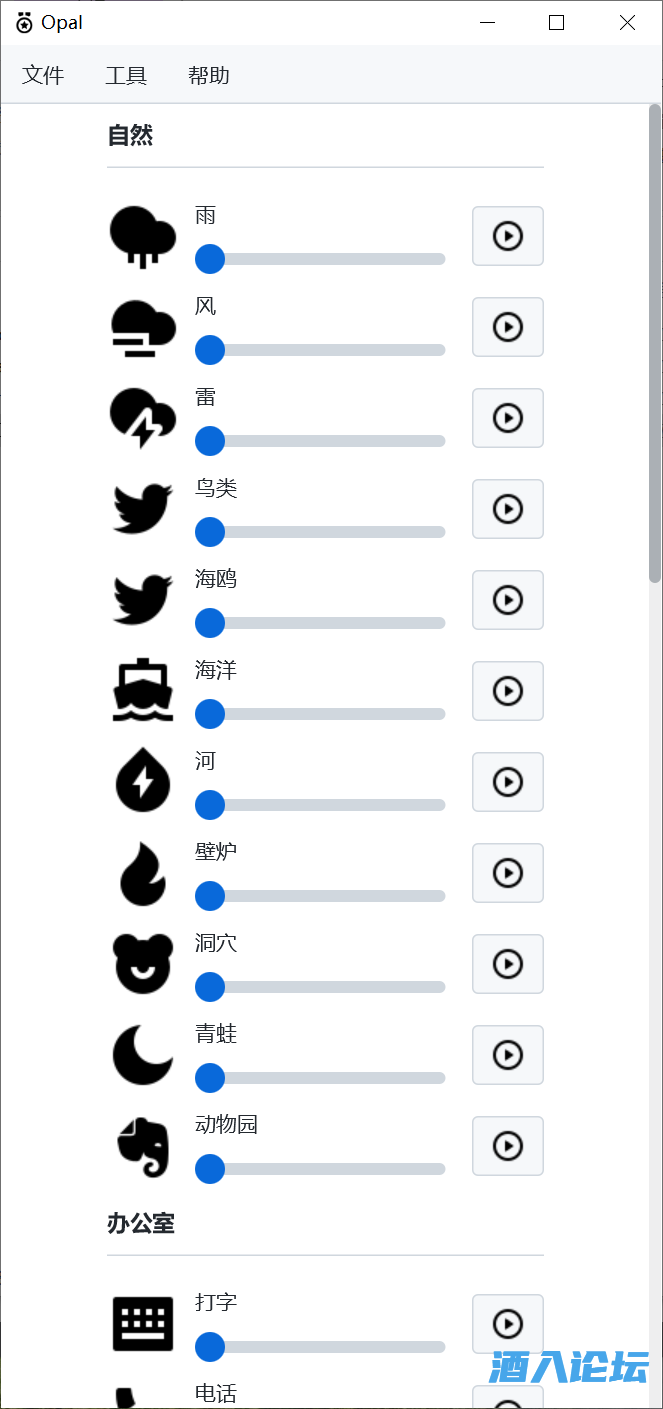Screen dimensions: 663x1409
Task: Play the 鸟类 birds sound
Action: [x=508, y=509]
